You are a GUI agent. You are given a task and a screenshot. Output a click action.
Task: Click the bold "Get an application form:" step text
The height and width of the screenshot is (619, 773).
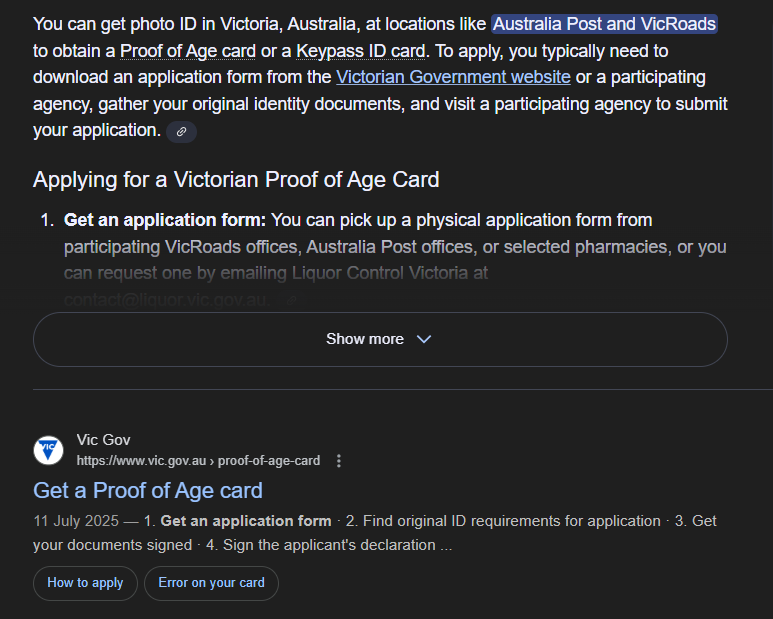[165, 220]
